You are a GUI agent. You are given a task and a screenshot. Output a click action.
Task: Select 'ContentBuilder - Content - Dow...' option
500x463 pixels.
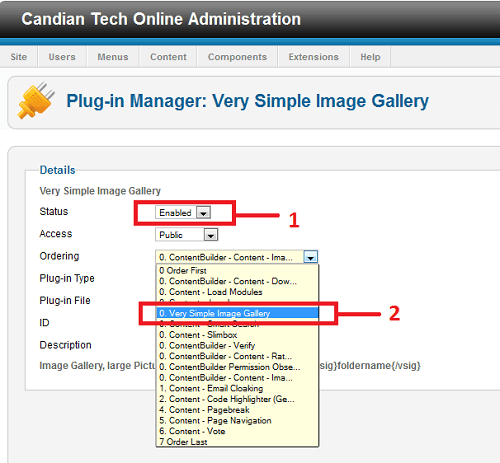[x=237, y=281]
